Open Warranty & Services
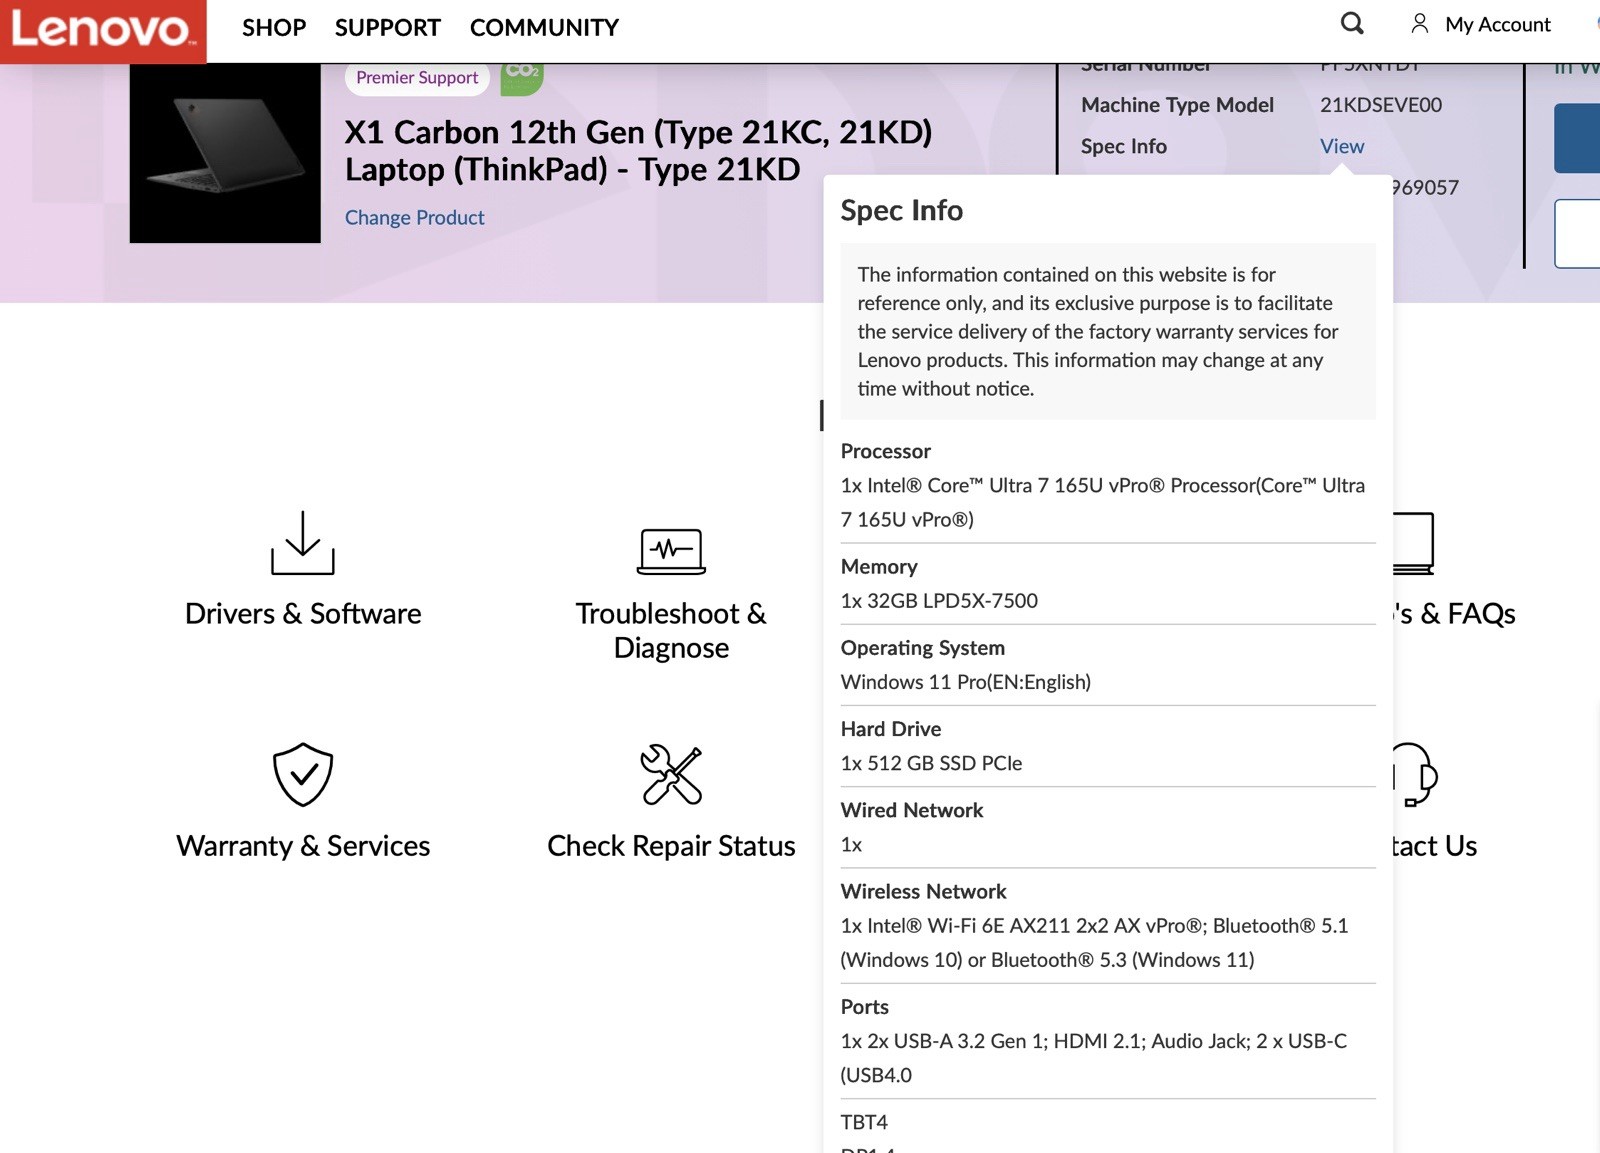This screenshot has width=1600, height=1153. pos(303,846)
